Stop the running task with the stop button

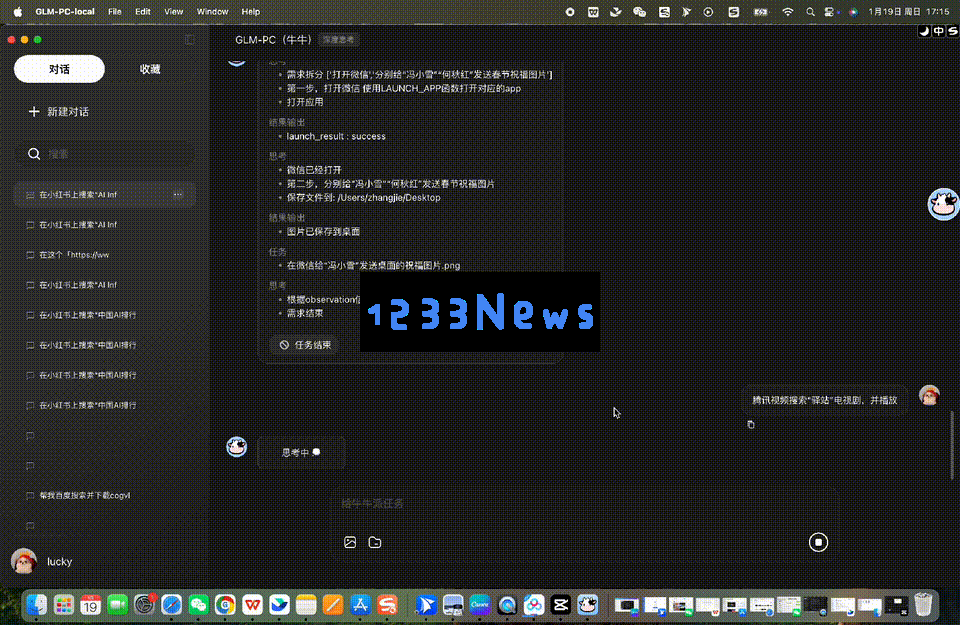pos(818,542)
